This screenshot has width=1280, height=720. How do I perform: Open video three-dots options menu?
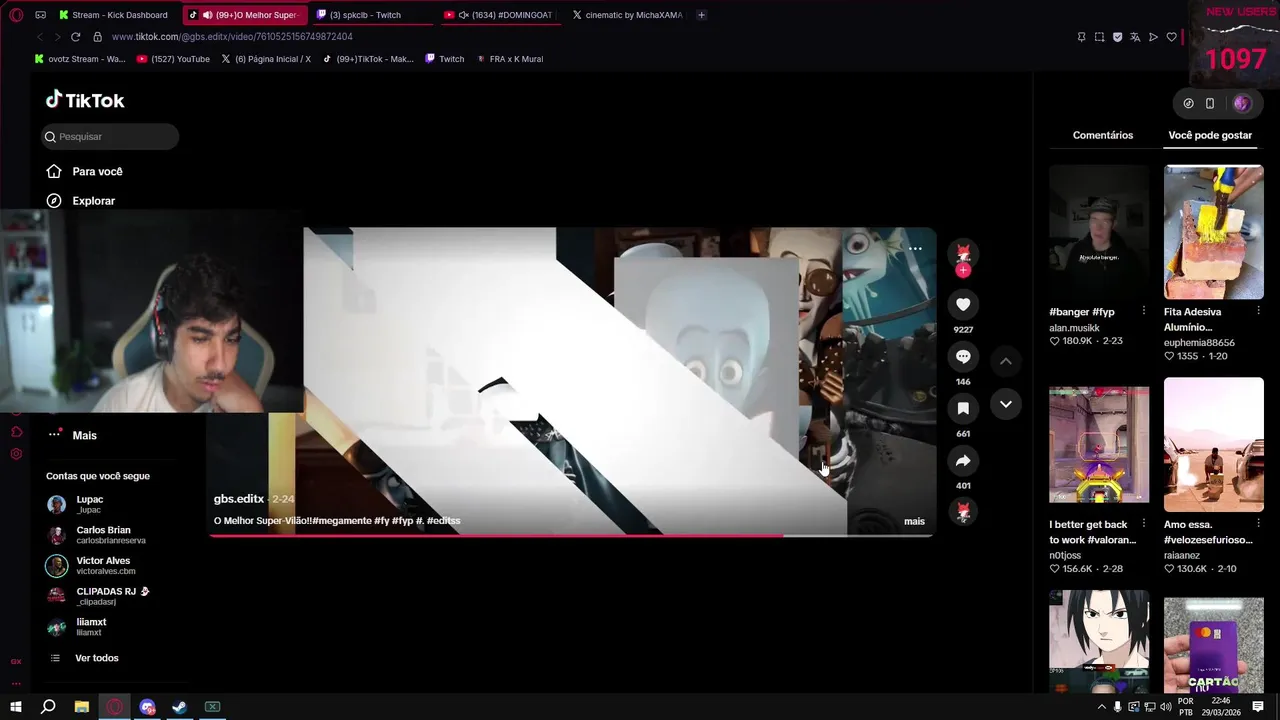(x=915, y=249)
